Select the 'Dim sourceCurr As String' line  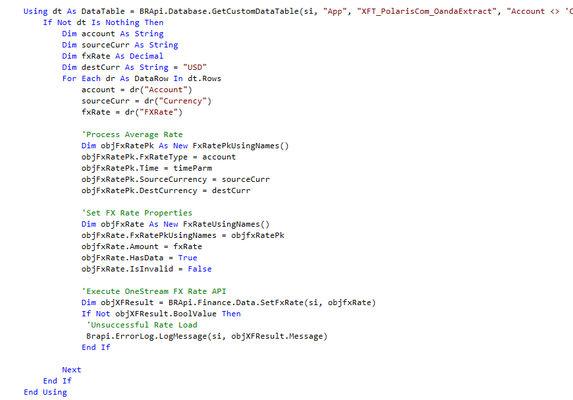pyautogui.click(x=120, y=45)
